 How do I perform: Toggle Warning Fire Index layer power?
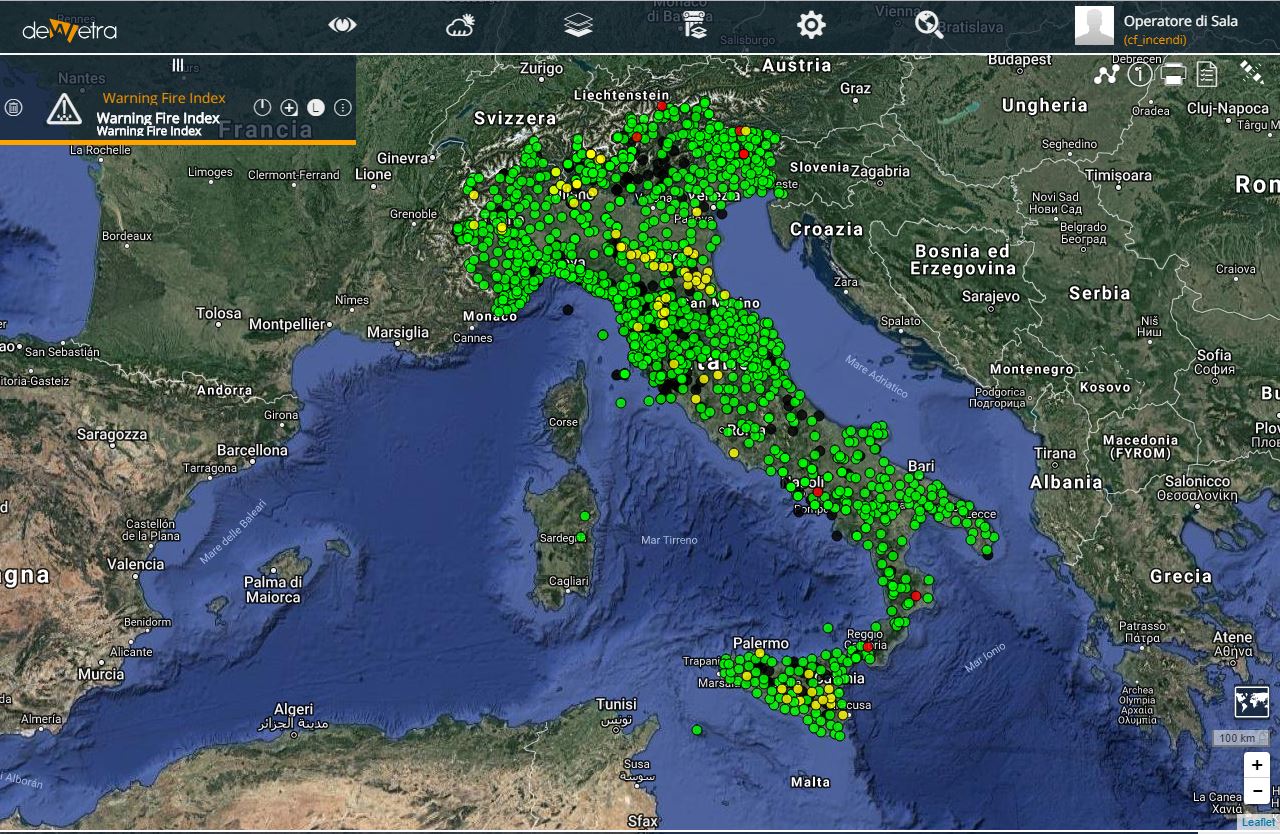point(262,107)
